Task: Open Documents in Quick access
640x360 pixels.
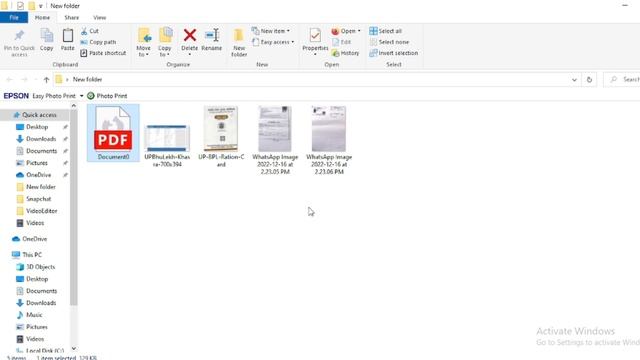Action: coord(41,151)
